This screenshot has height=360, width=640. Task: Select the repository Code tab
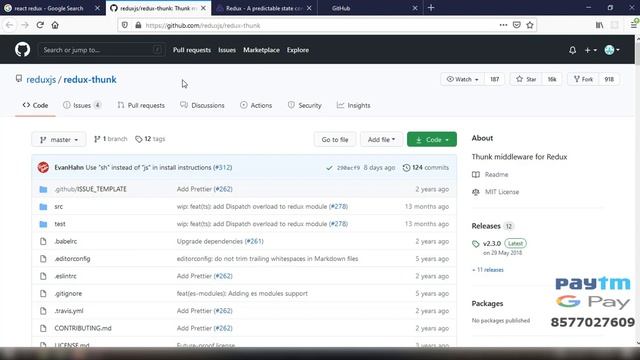pyautogui.click(x=36, y=105)
